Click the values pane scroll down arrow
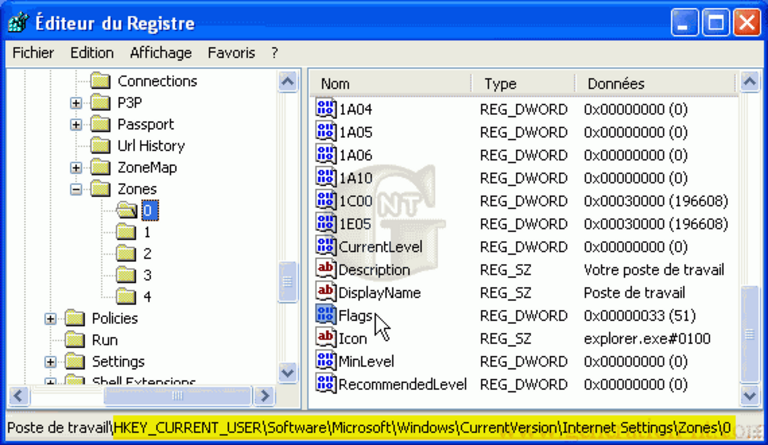This screenshot has height=445, width=768. click(x=750, y=395)
